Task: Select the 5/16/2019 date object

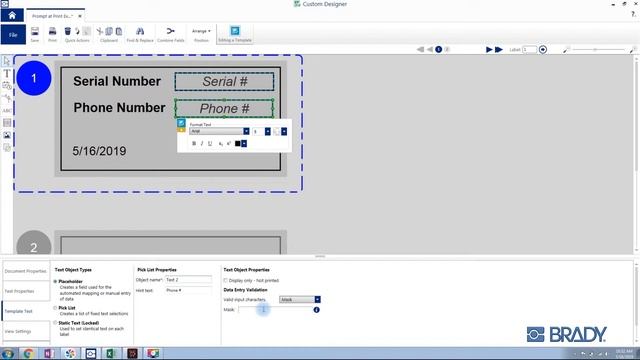Action: [x=99, y=151]
